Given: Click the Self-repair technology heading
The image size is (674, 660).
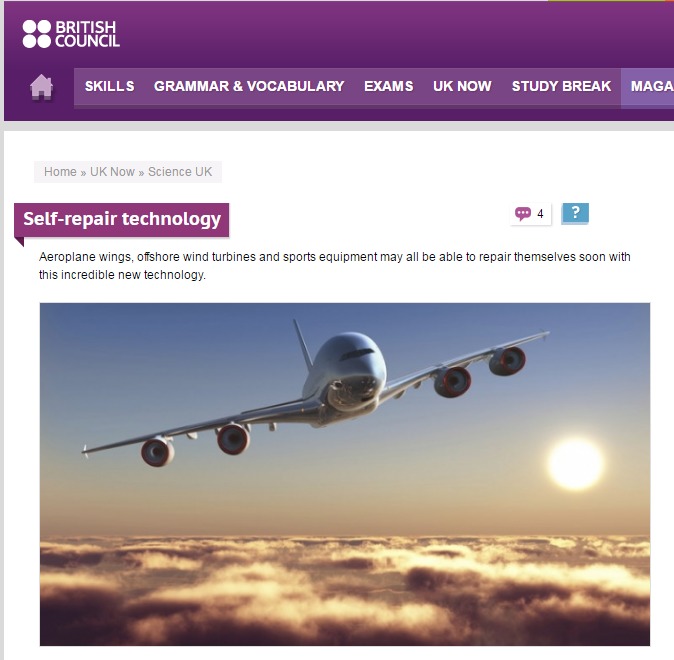Looking at the screenshot, I should pyautogui.click(x=122, y=219).
